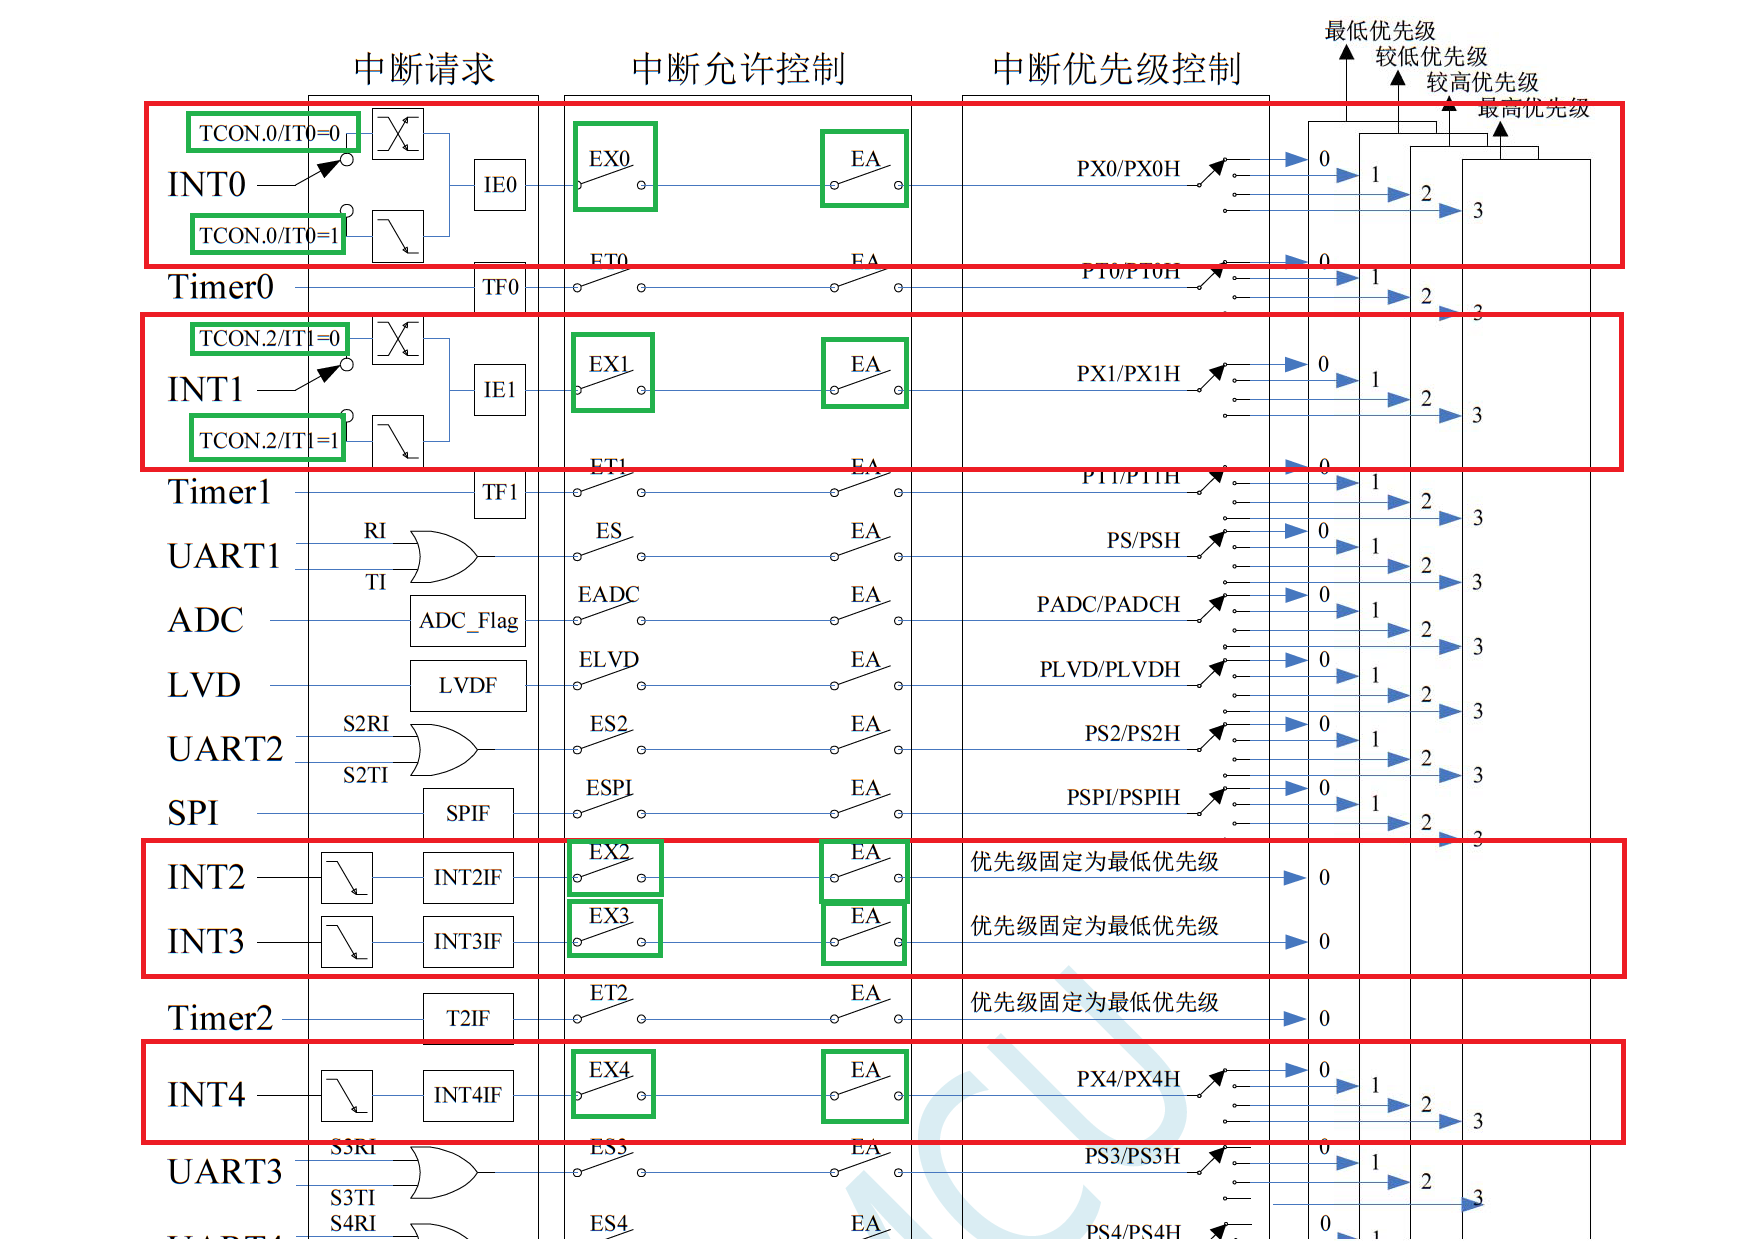Click the IE1 flag box
The image size is (1755, 1241).
click(500, 390)
